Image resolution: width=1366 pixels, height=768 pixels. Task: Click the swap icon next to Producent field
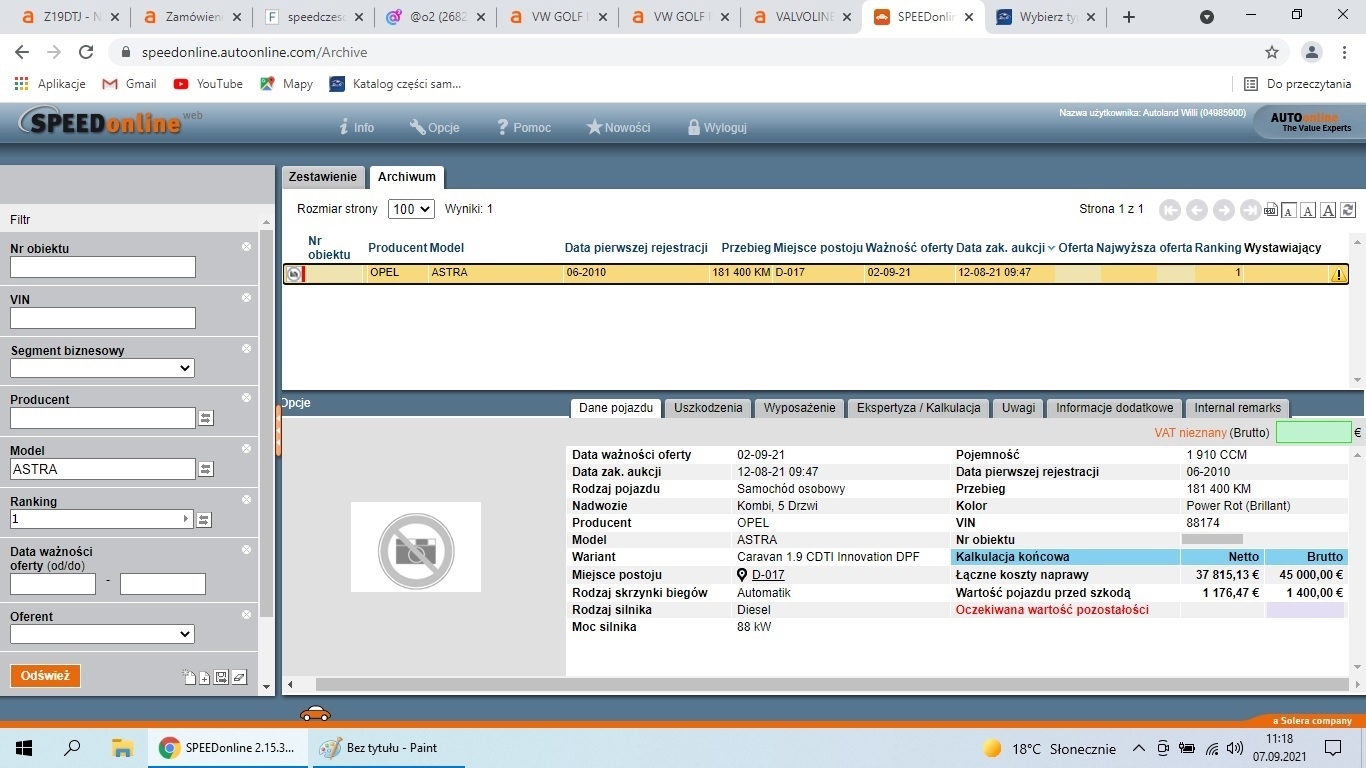206,418
